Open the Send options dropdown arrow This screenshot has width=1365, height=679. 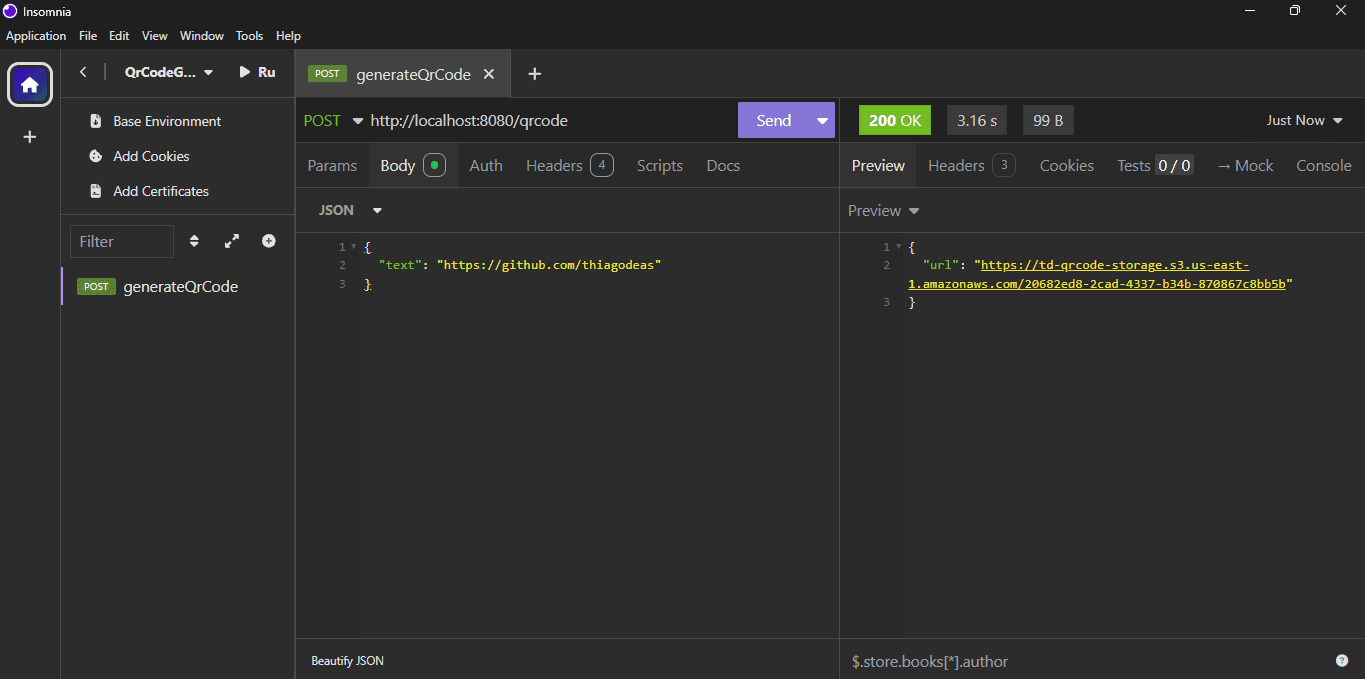822,120
